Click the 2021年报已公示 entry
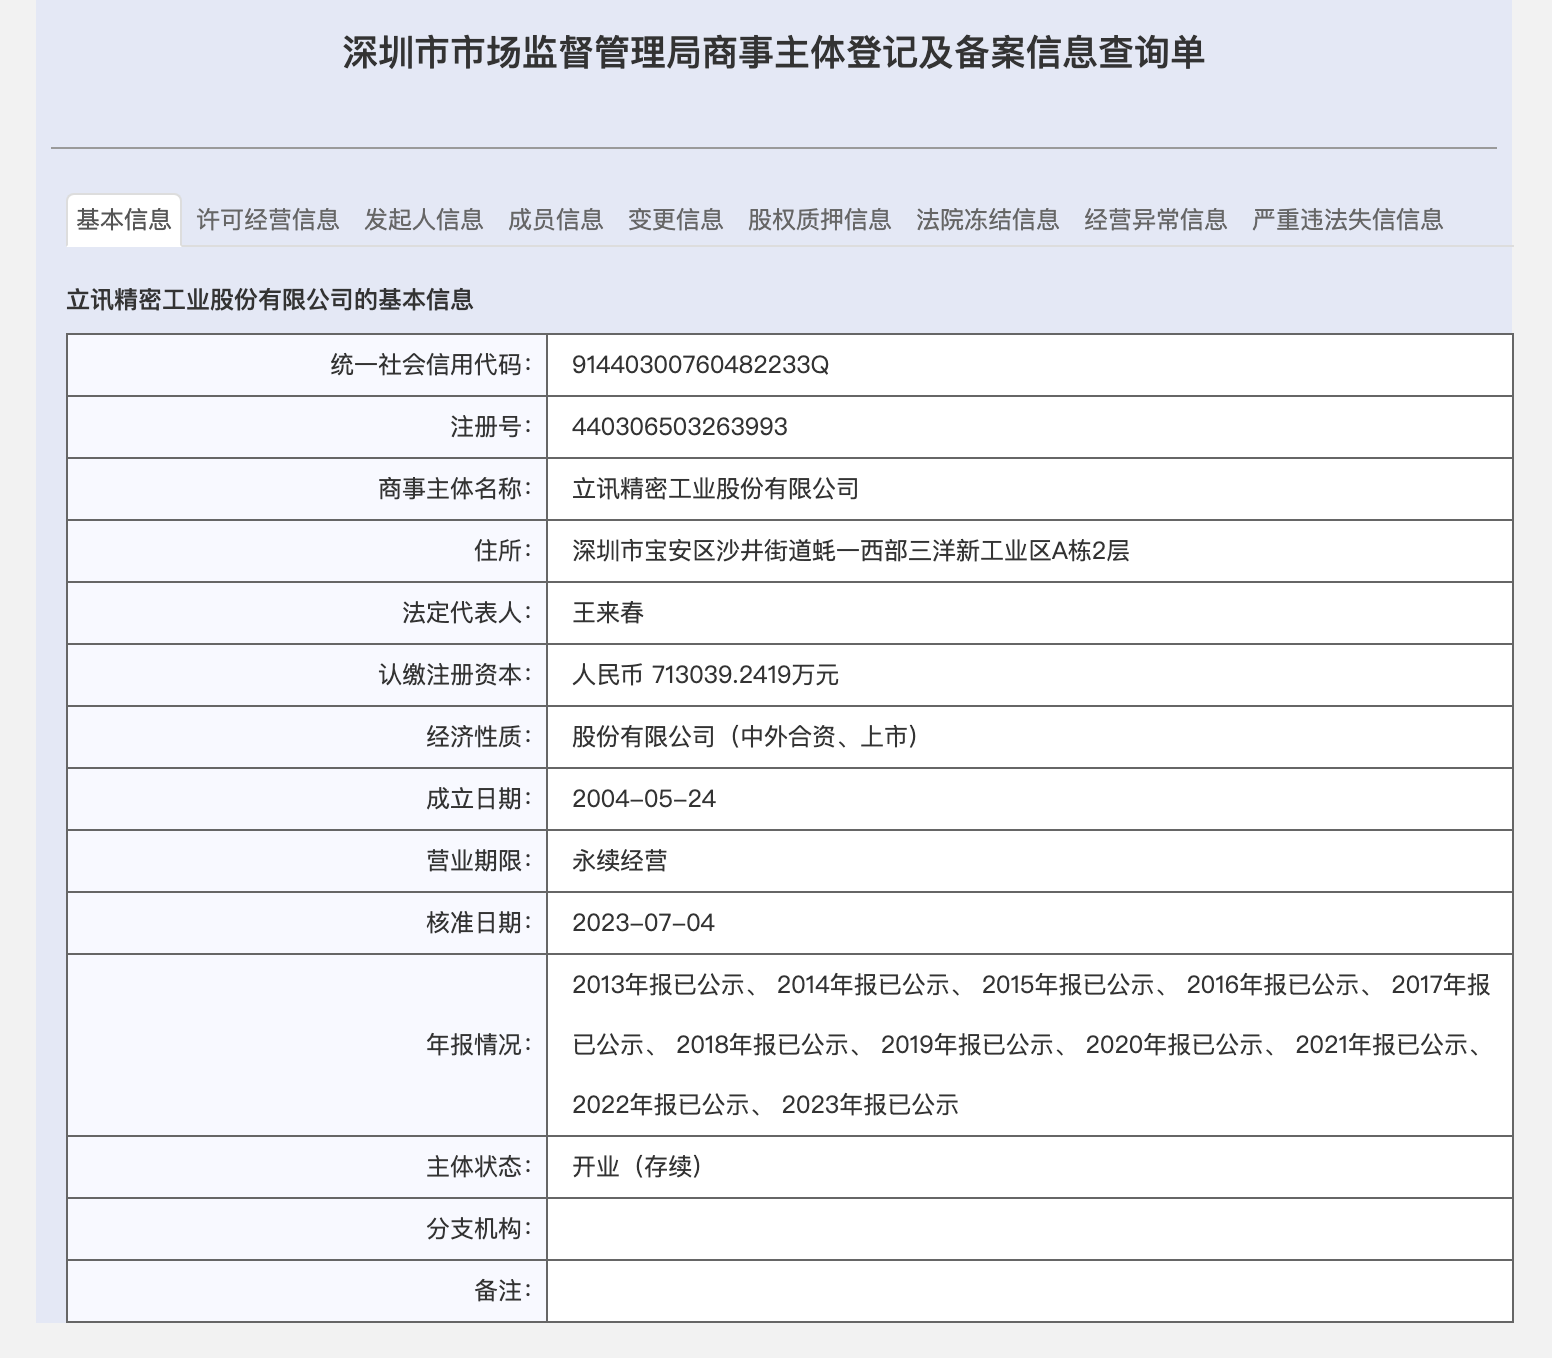1552x1358 pixels. click(x=1381, y=1045)
